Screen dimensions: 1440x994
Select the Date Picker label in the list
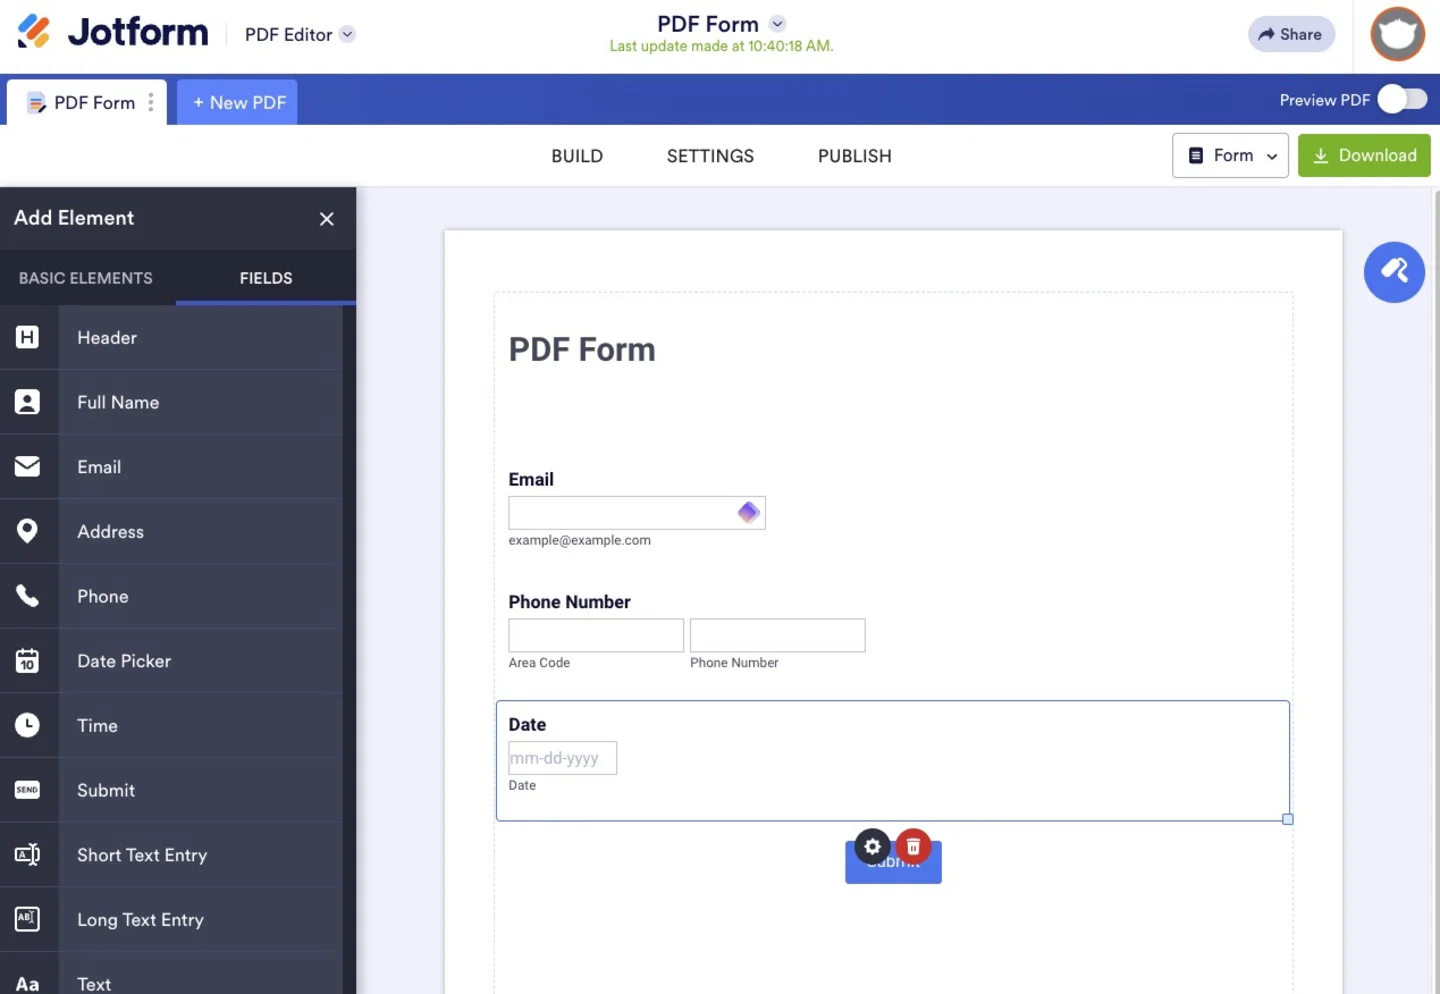[124, 661]
